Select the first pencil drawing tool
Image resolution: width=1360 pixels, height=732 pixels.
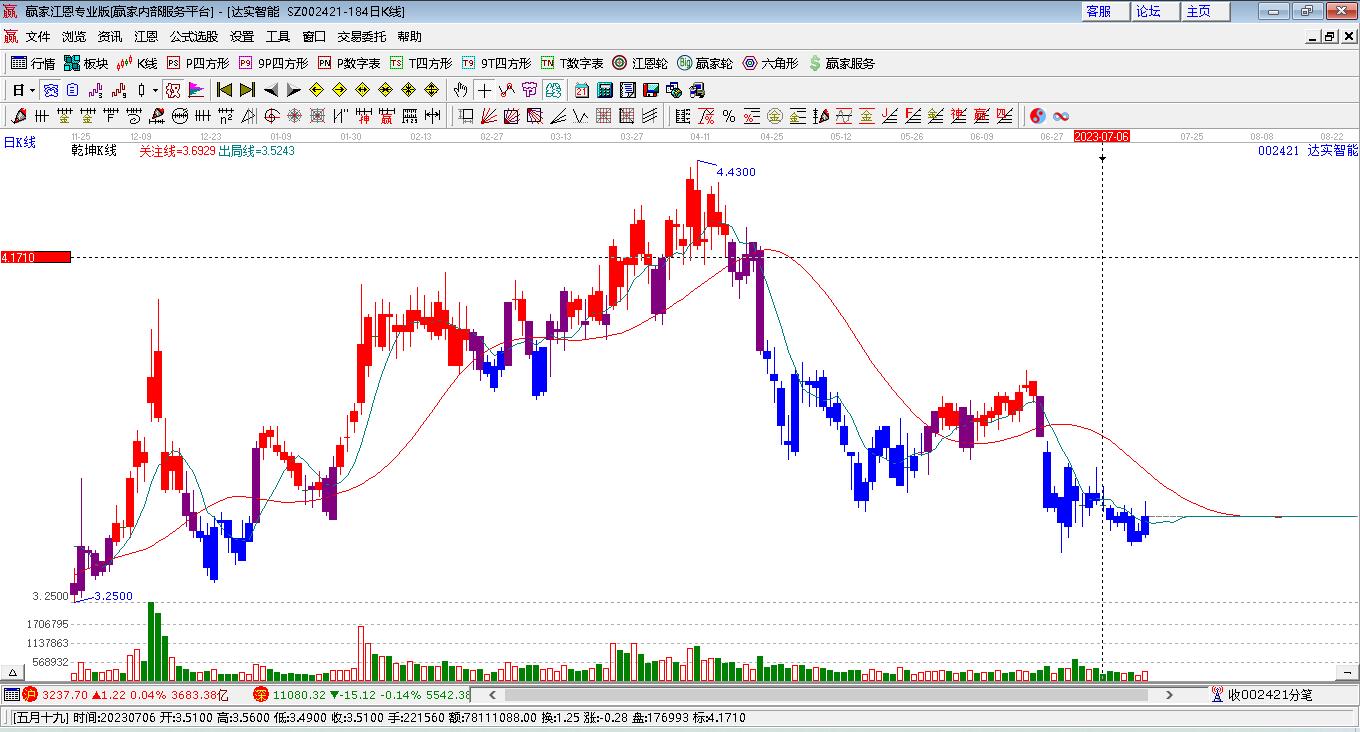[17, 116]
